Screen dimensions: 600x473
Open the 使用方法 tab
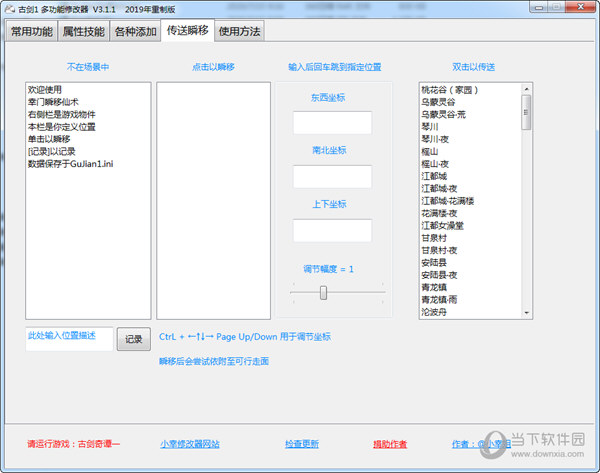(x=239, y=31)
